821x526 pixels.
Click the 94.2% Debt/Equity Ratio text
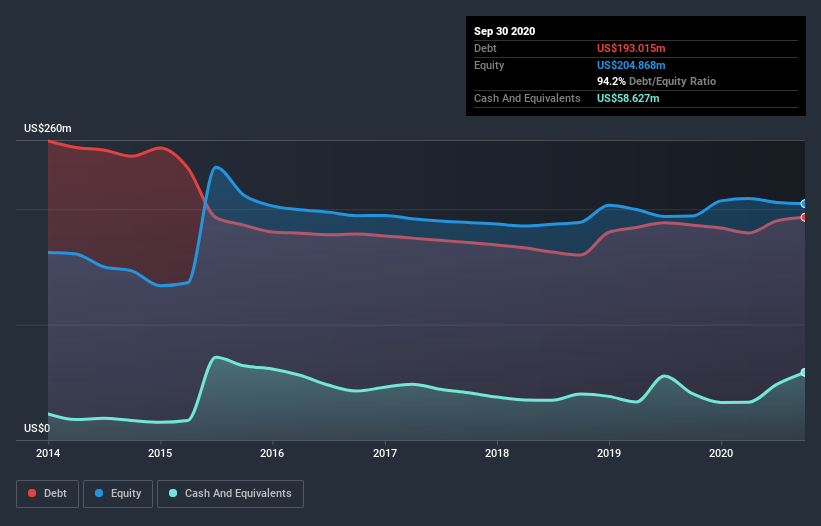coord(657,81)
